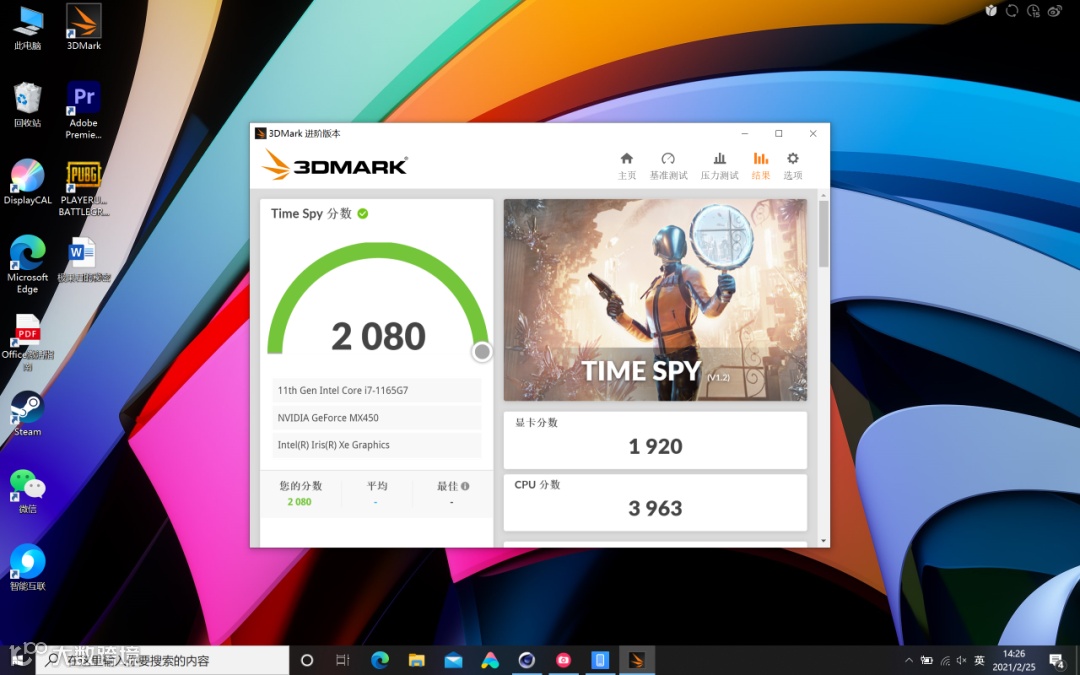Expand the system tray hidden icons chevron
The width and height of the screenshot is (1080, 675).
pos(908,660)
